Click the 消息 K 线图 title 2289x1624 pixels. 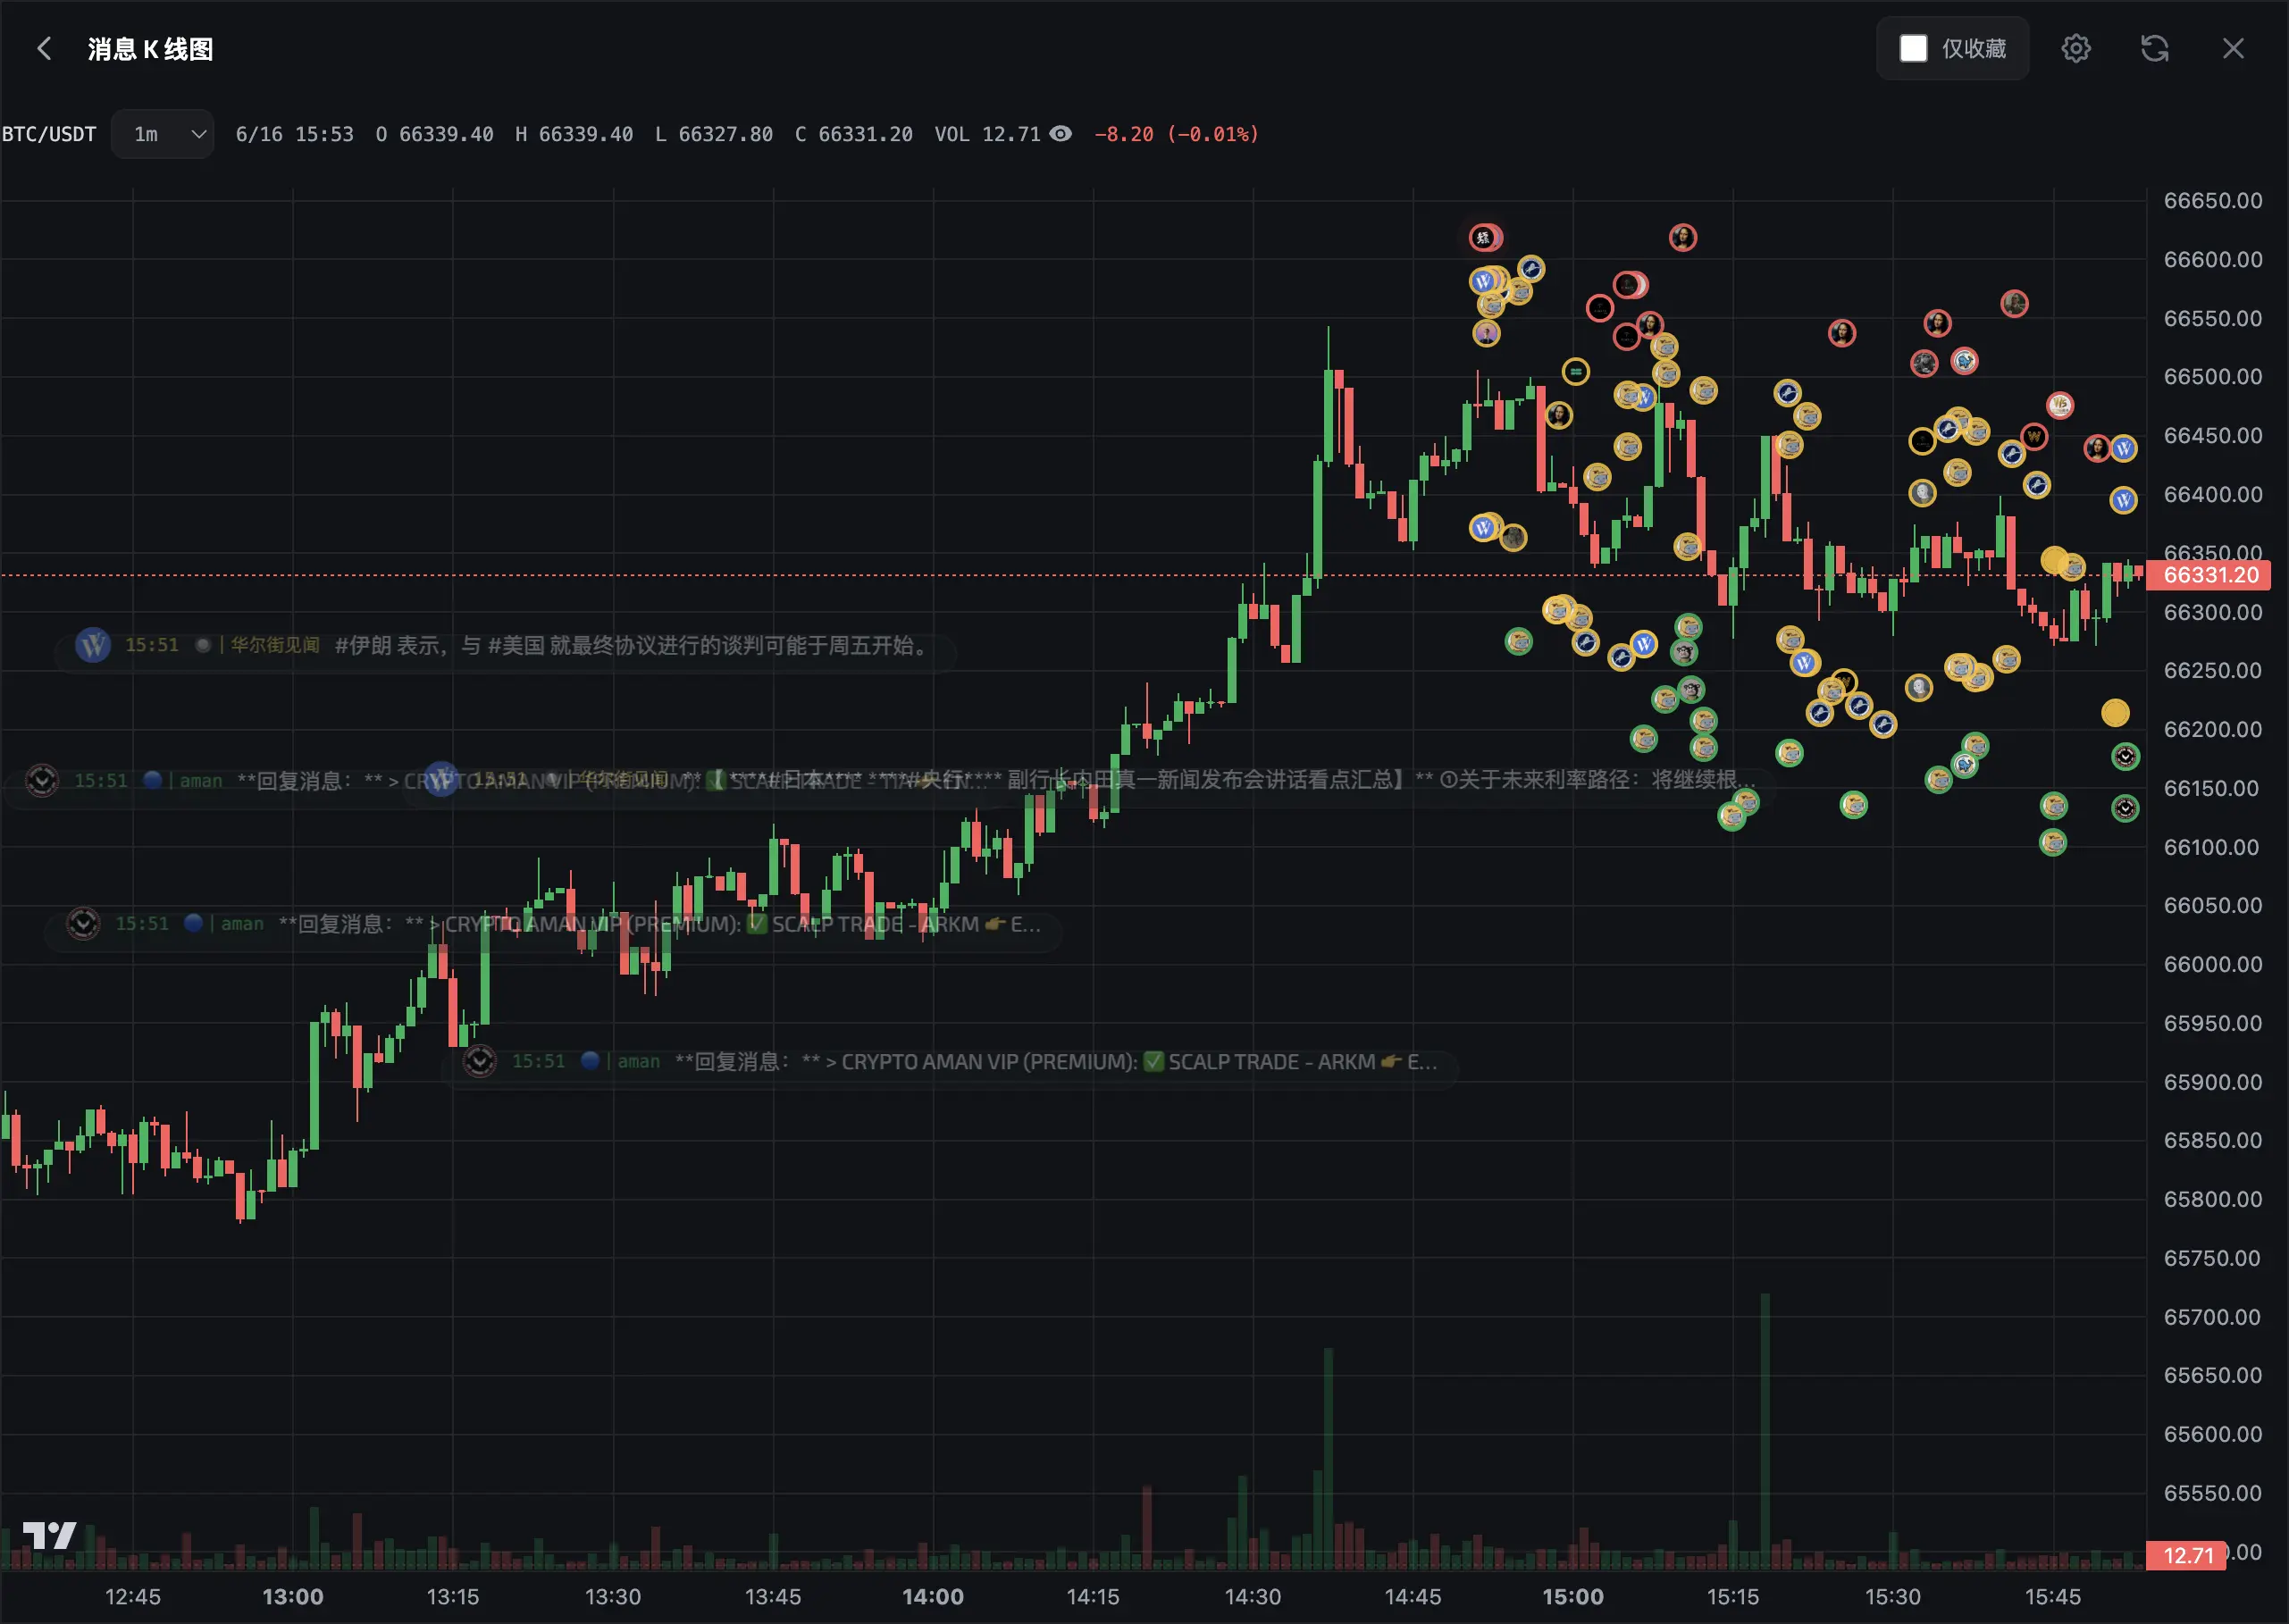coord(150,49)
